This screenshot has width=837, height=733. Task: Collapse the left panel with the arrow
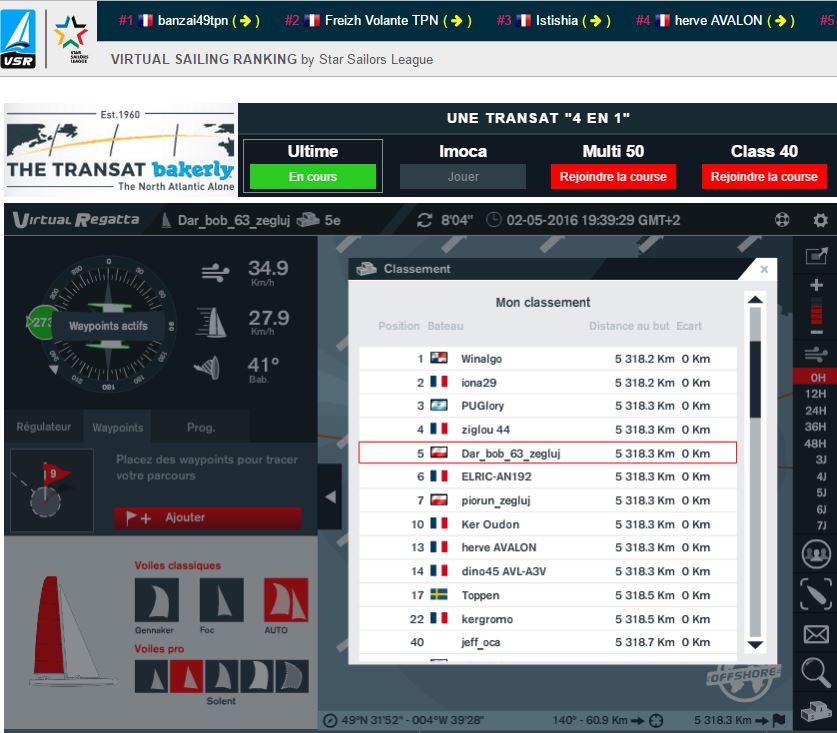click(330, 497)
